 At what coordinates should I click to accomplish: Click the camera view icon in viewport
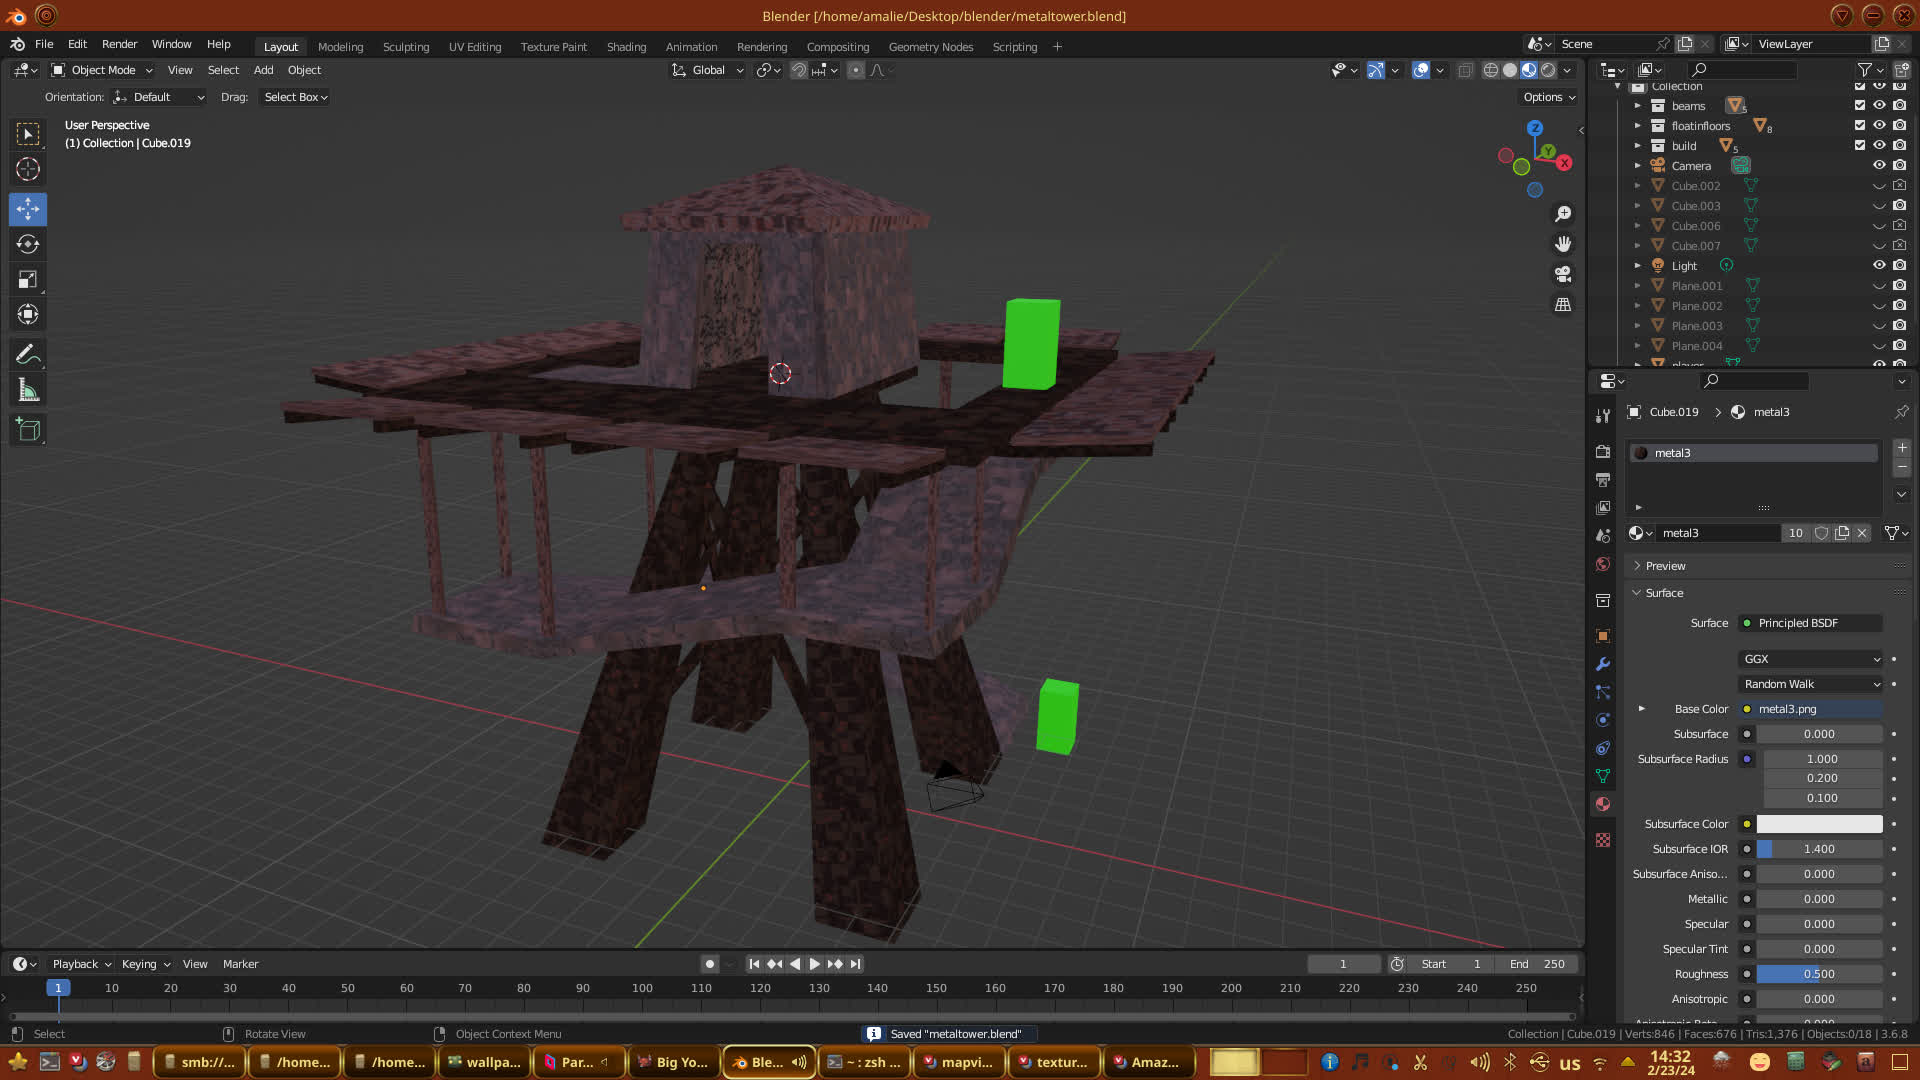[x=1563, y=274]
